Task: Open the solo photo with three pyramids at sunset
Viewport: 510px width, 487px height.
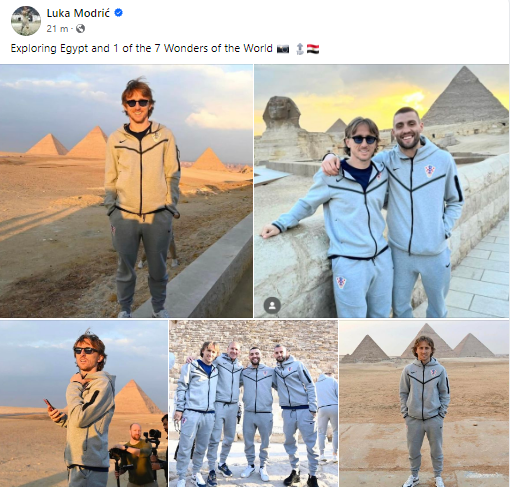Action: [x=126, y=191]
